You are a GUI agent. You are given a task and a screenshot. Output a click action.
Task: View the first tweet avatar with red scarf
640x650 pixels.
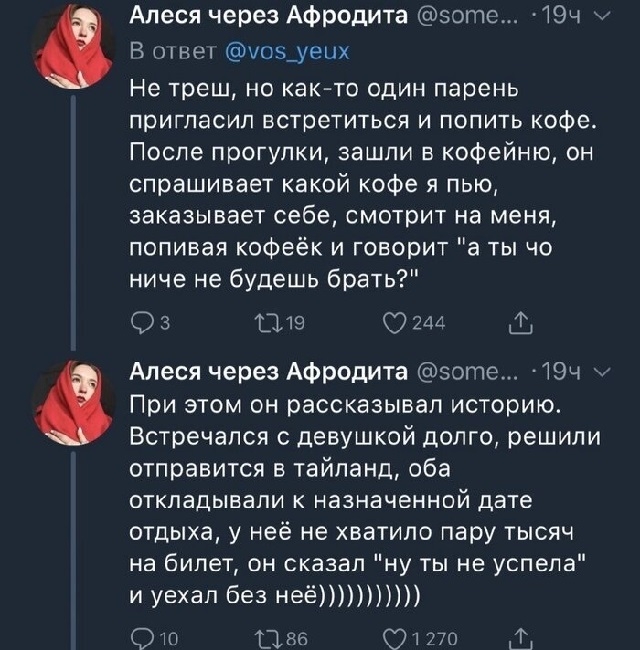coord(73,46)
